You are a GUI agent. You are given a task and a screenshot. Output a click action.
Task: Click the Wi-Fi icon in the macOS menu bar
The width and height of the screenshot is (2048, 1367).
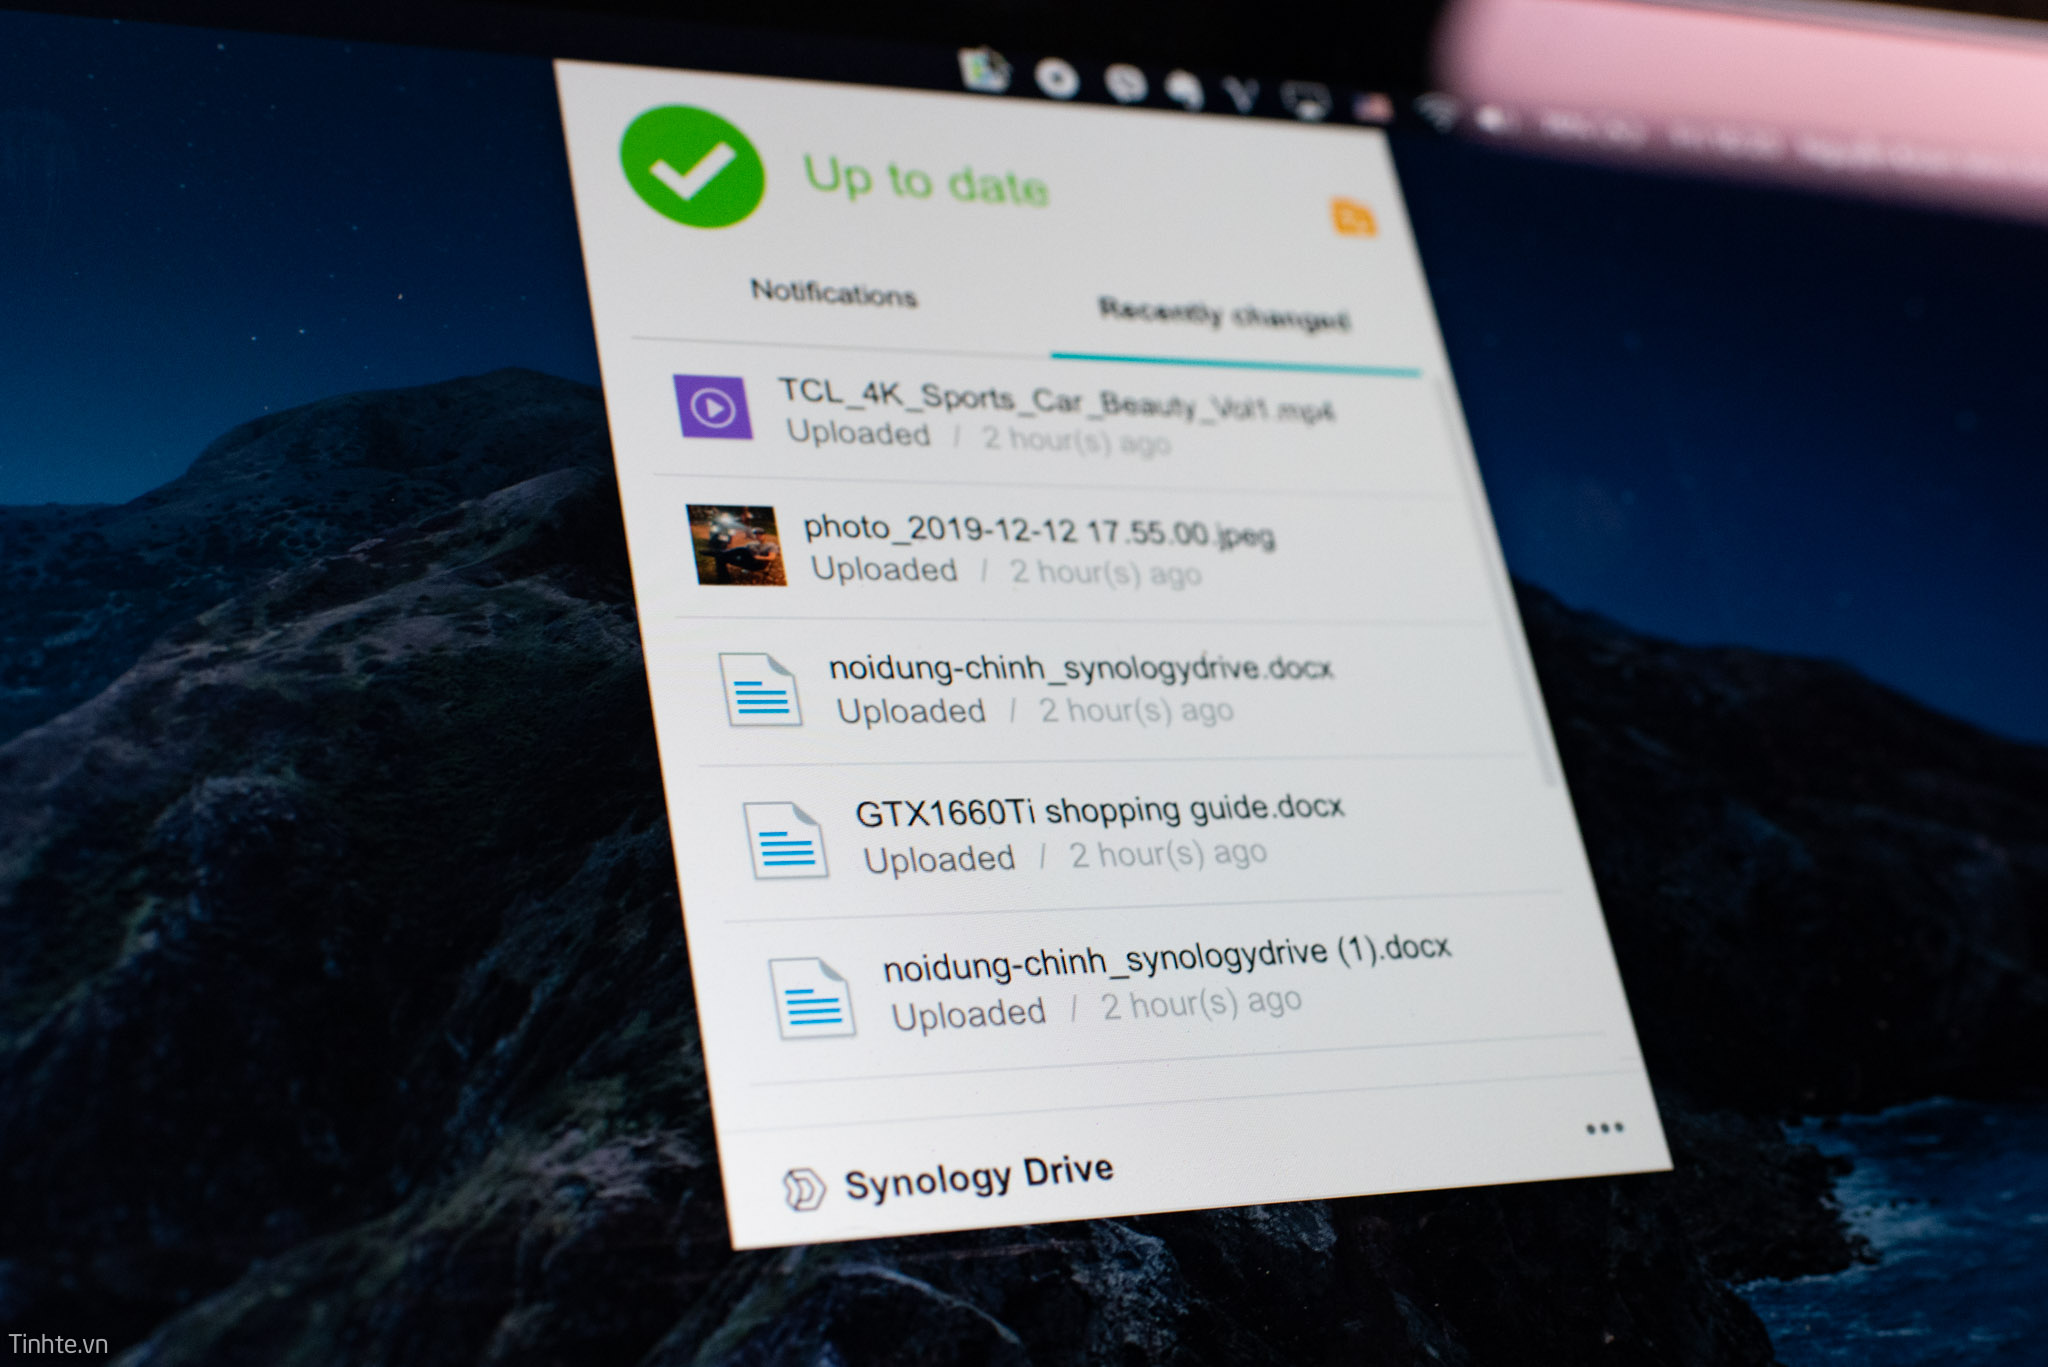pyautogui.click(x=1438, y=111)
